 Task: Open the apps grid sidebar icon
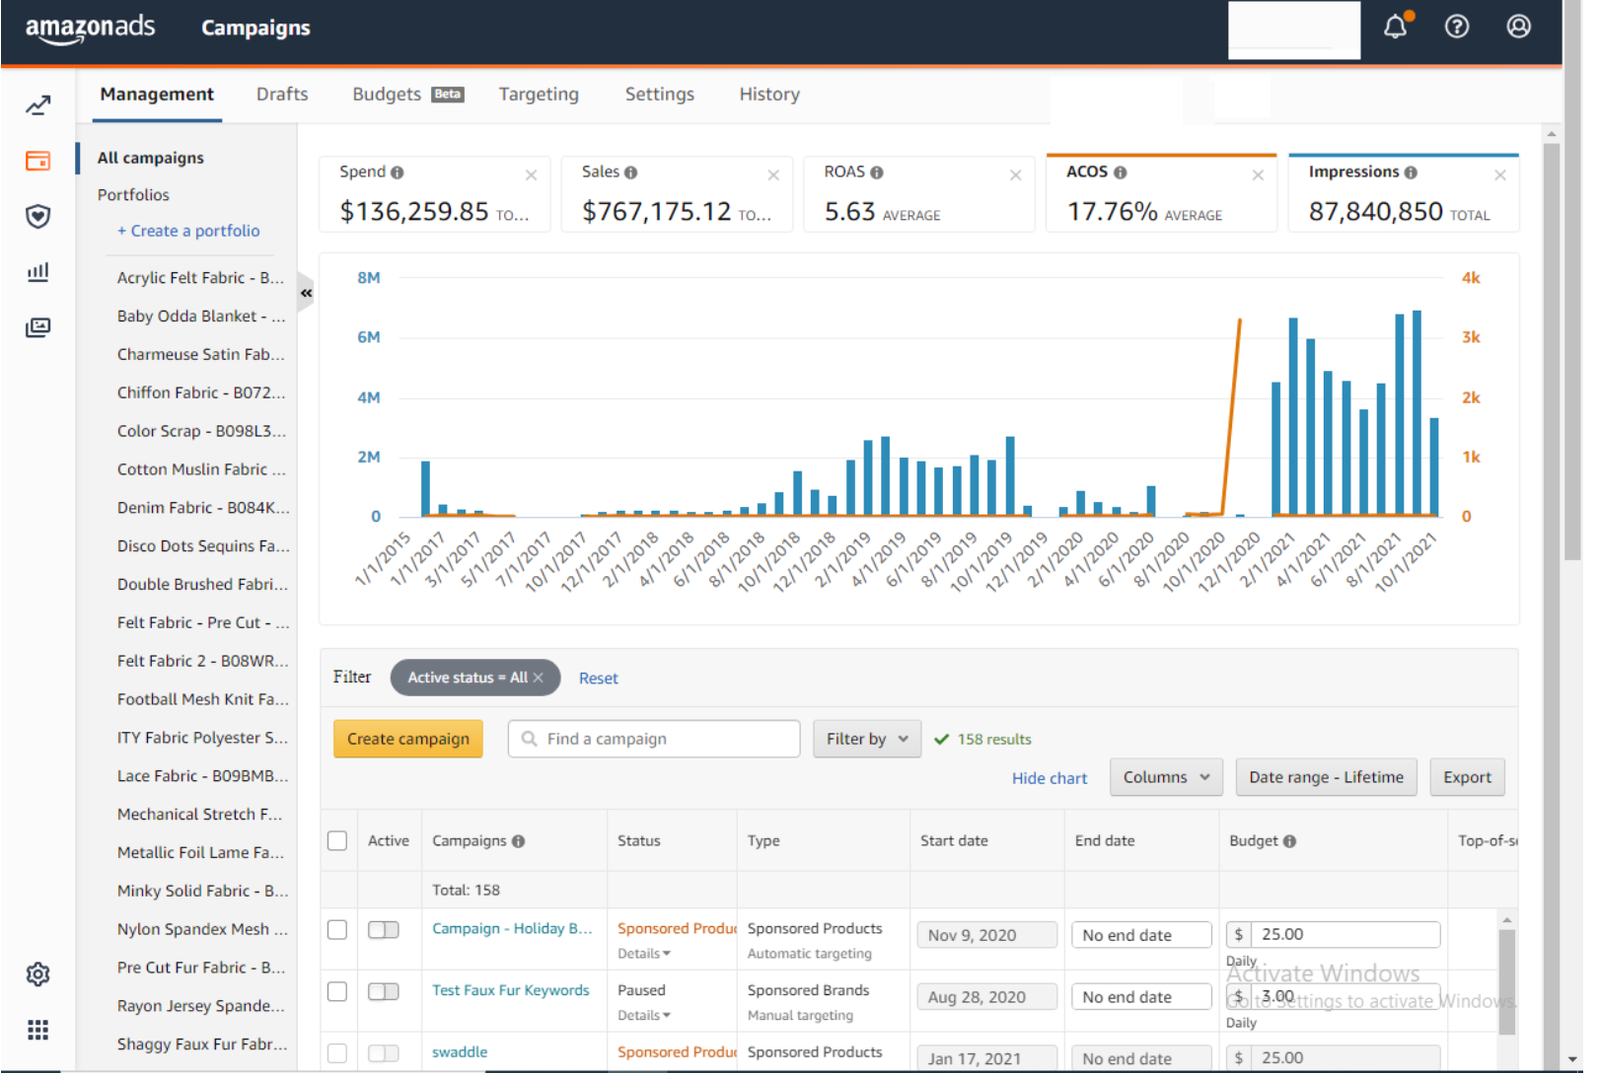(38, 1030)
